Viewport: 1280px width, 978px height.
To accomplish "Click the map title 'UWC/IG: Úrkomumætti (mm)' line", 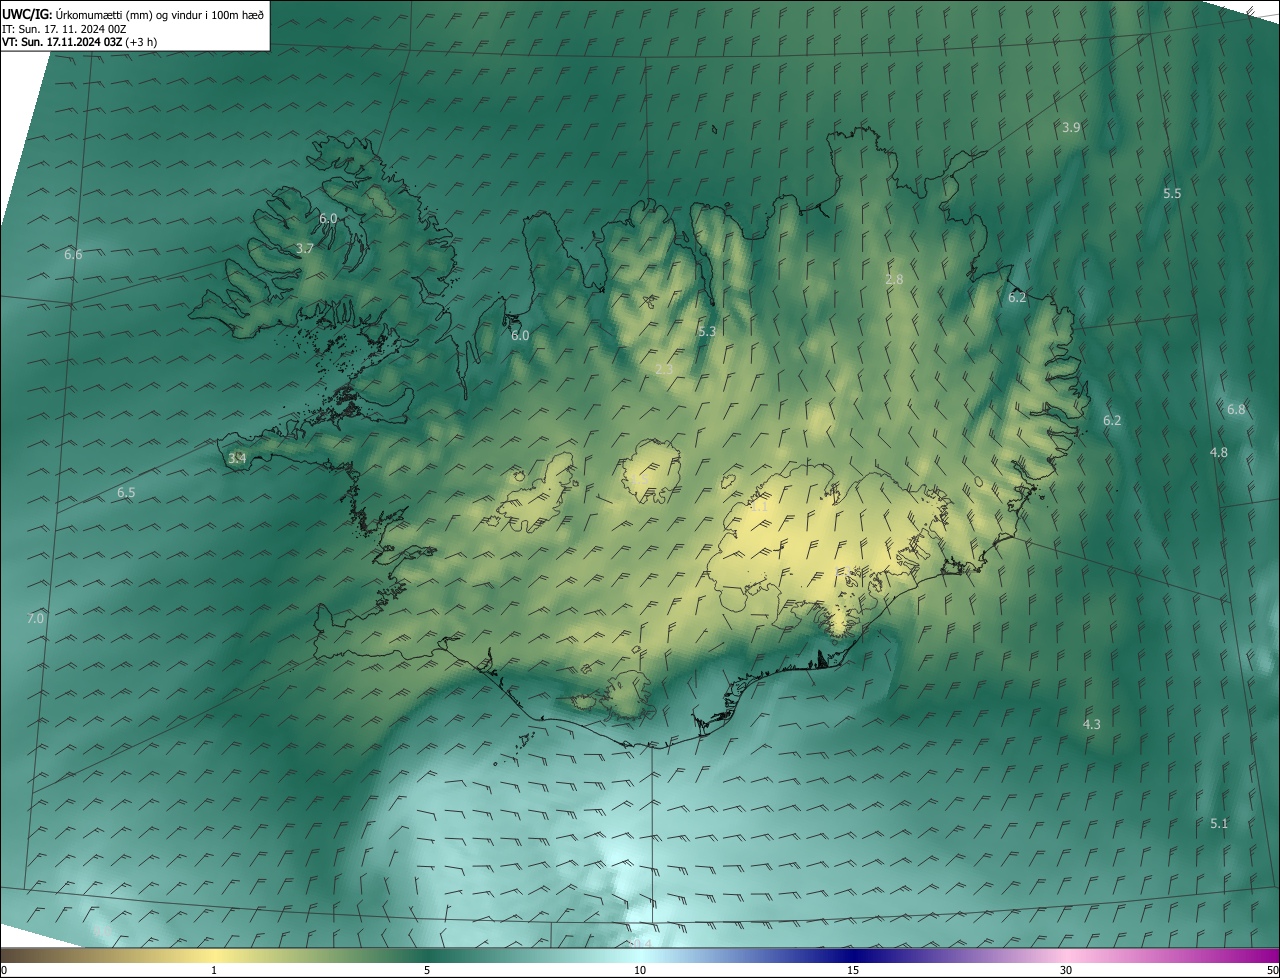I will pos(133,14).
